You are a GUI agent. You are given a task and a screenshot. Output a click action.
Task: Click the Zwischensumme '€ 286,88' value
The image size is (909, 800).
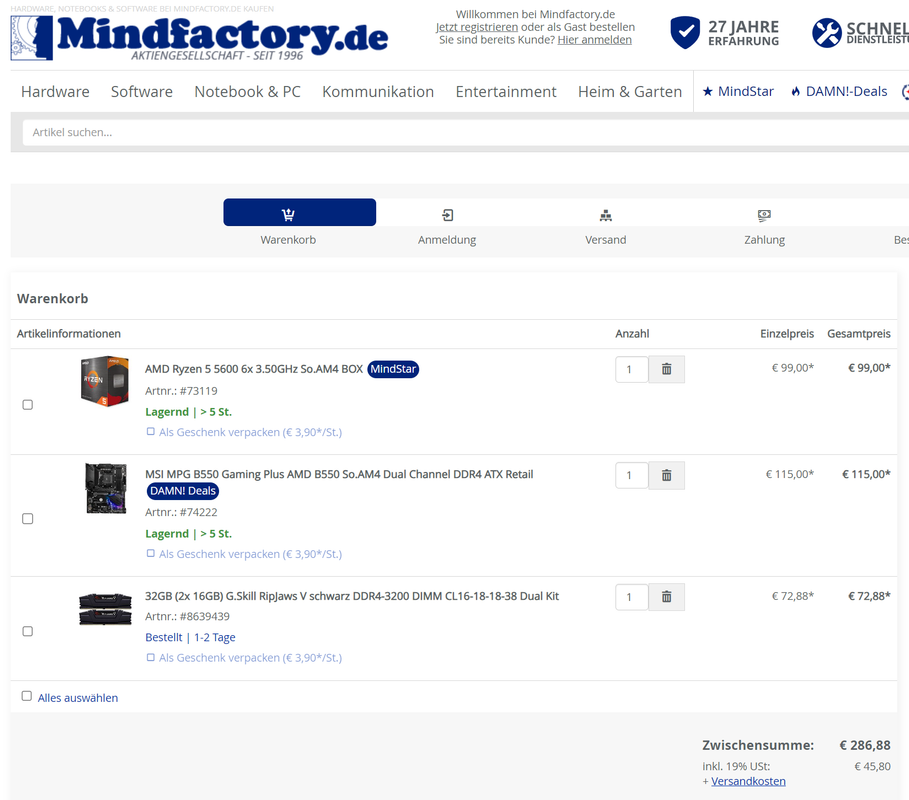865,746
